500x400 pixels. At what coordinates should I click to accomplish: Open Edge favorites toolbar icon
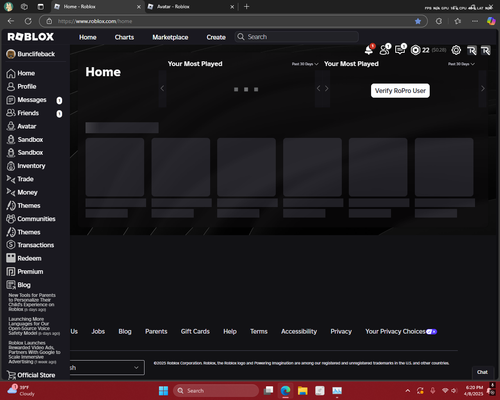pyautogui.click(x=458, y=21)
